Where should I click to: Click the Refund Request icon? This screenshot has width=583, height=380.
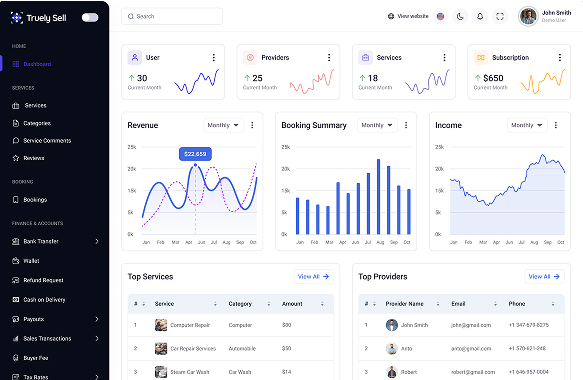(x=16, y=280)
